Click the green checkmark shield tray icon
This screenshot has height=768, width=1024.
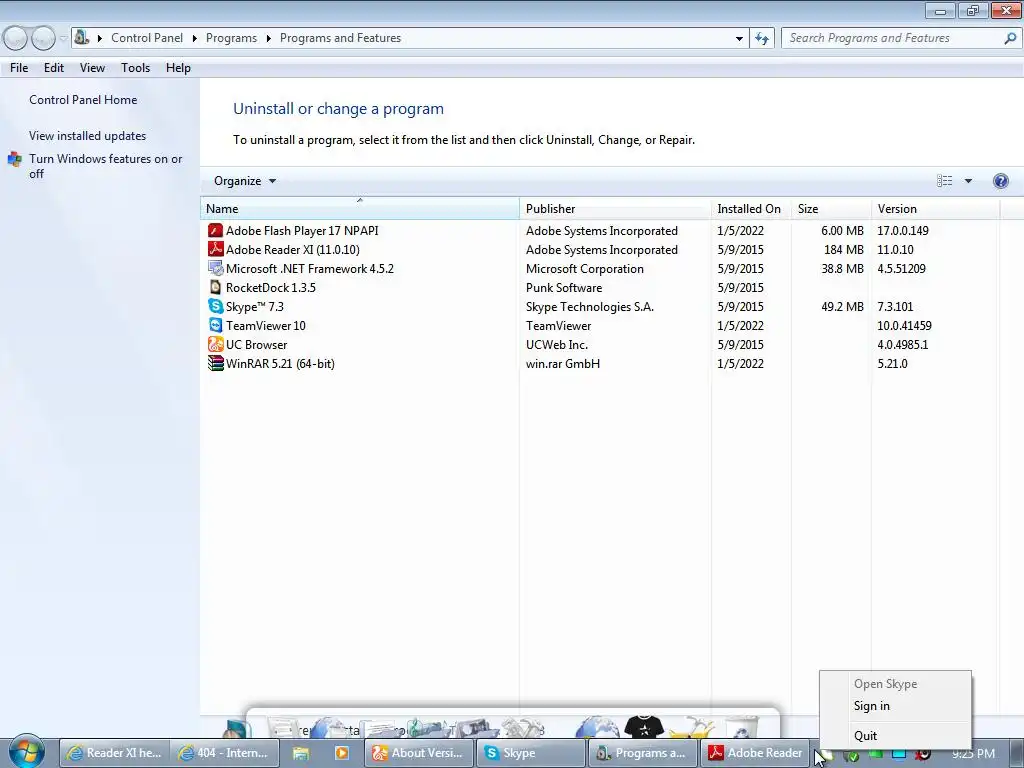(850, 755)
